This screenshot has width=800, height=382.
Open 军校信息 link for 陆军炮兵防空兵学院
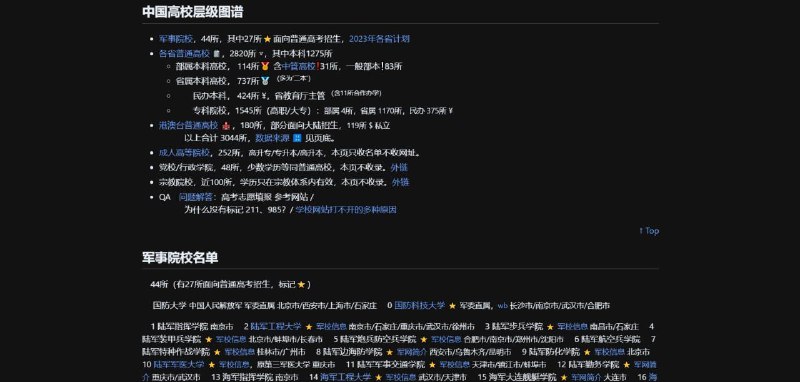point(446,339)
